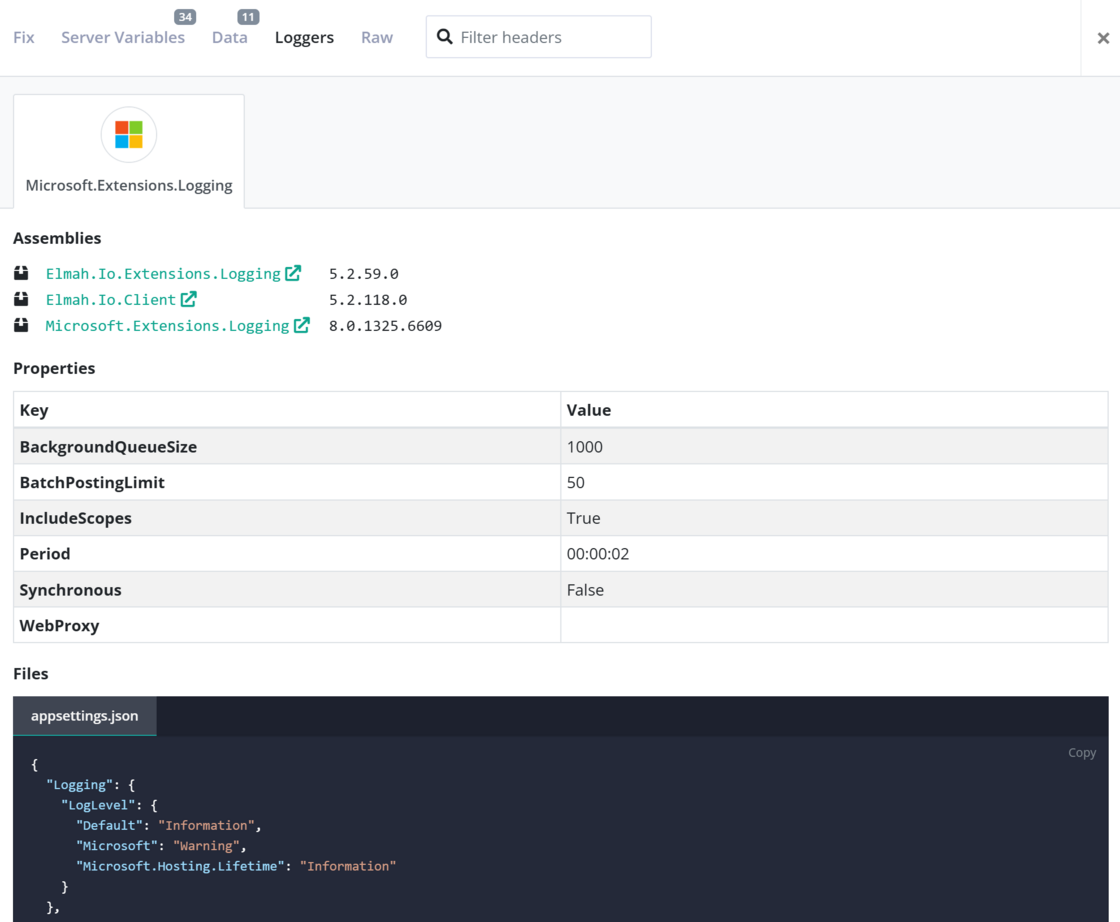Viewport: 1120px width, 922px height.
Task: Click the Value column header
Action: pyautogui.click(x=834, y=410)
